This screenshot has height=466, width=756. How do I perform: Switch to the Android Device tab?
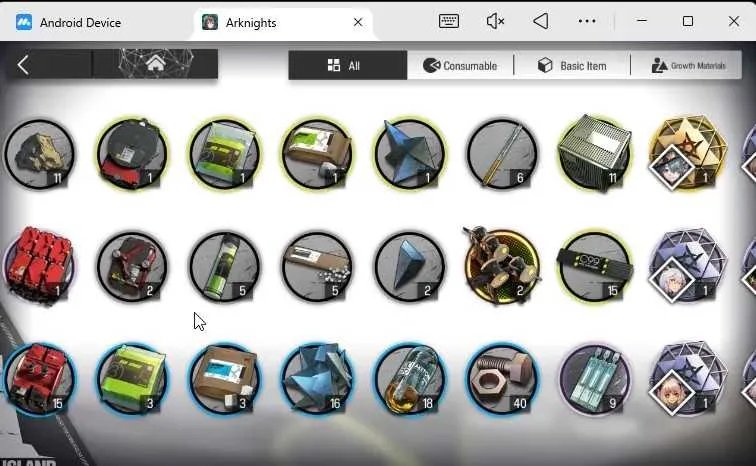68,22
